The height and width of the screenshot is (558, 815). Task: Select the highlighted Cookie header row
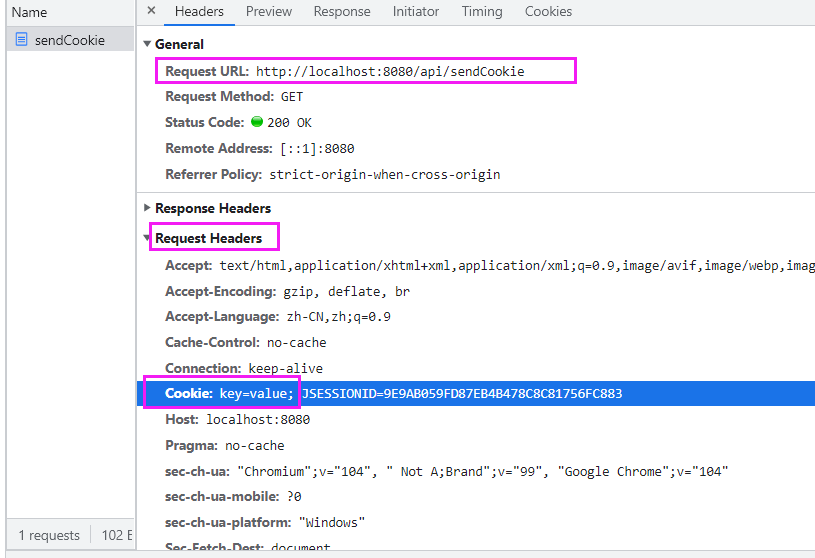point(475,393)
